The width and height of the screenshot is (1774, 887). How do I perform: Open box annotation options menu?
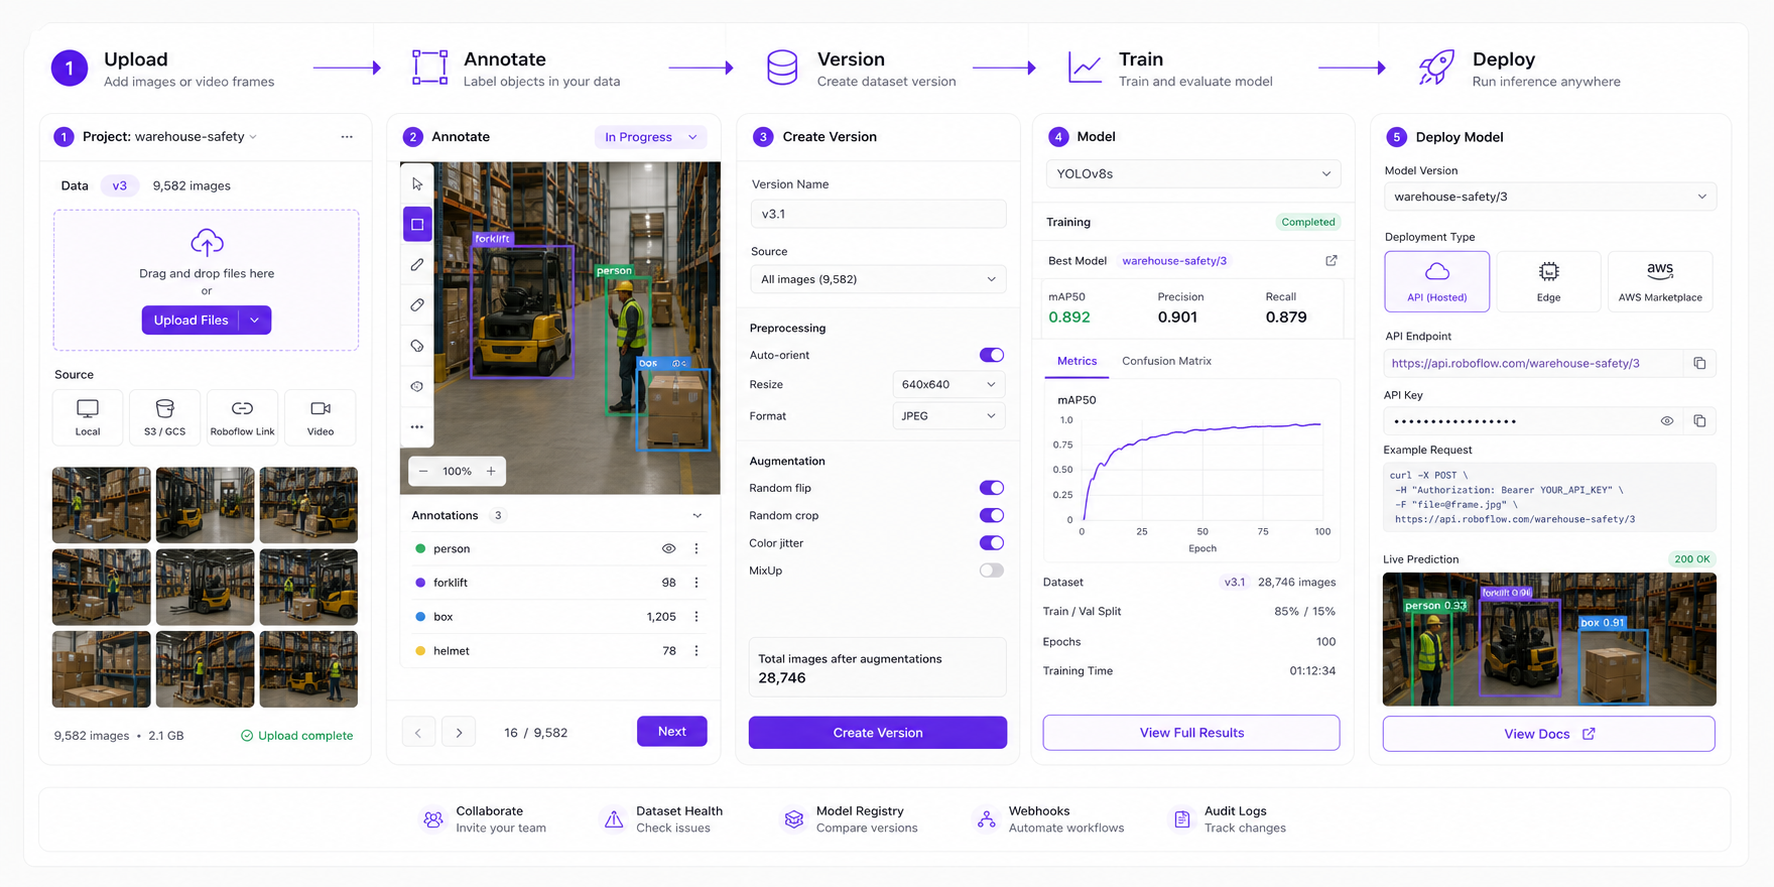click(x=697, y=617)
